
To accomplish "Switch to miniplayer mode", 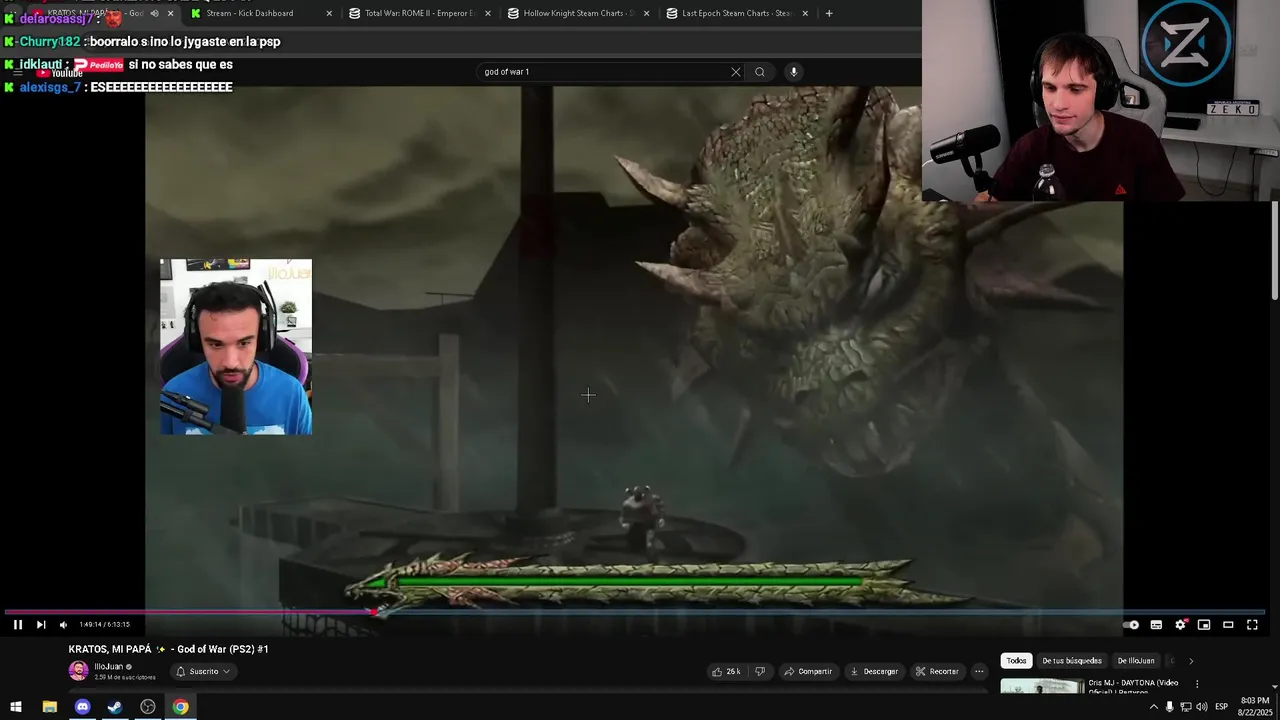I will pyautogui.click(x=1204, y=625).
